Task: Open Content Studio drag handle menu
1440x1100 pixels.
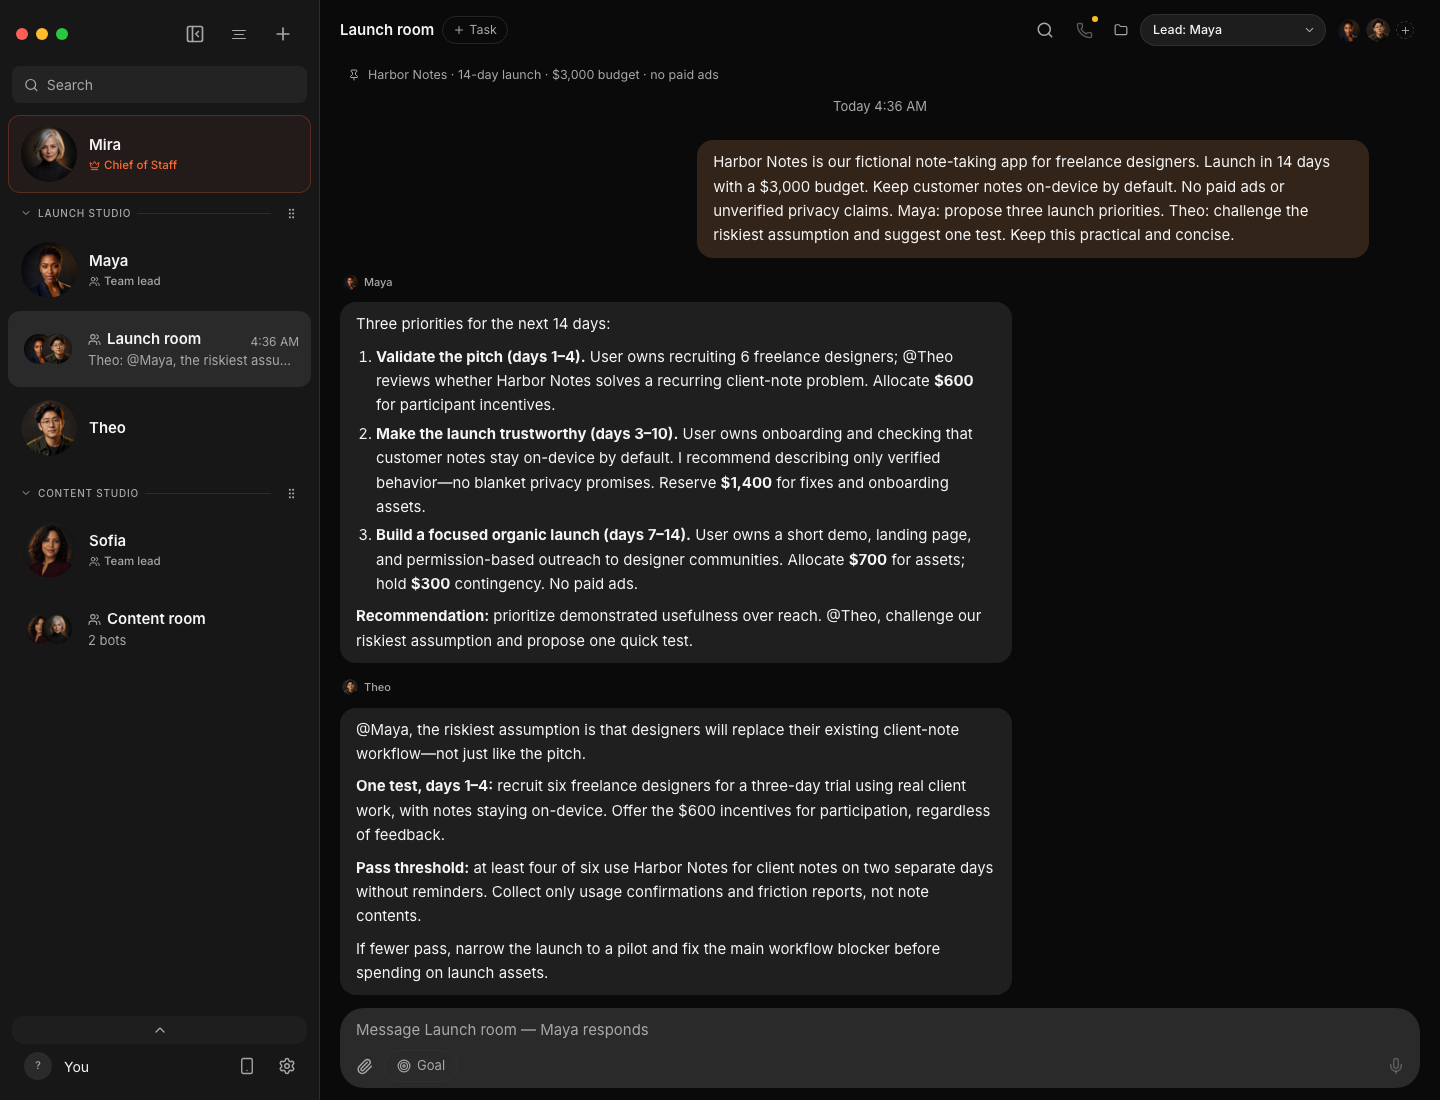Action: pos(291,493)
